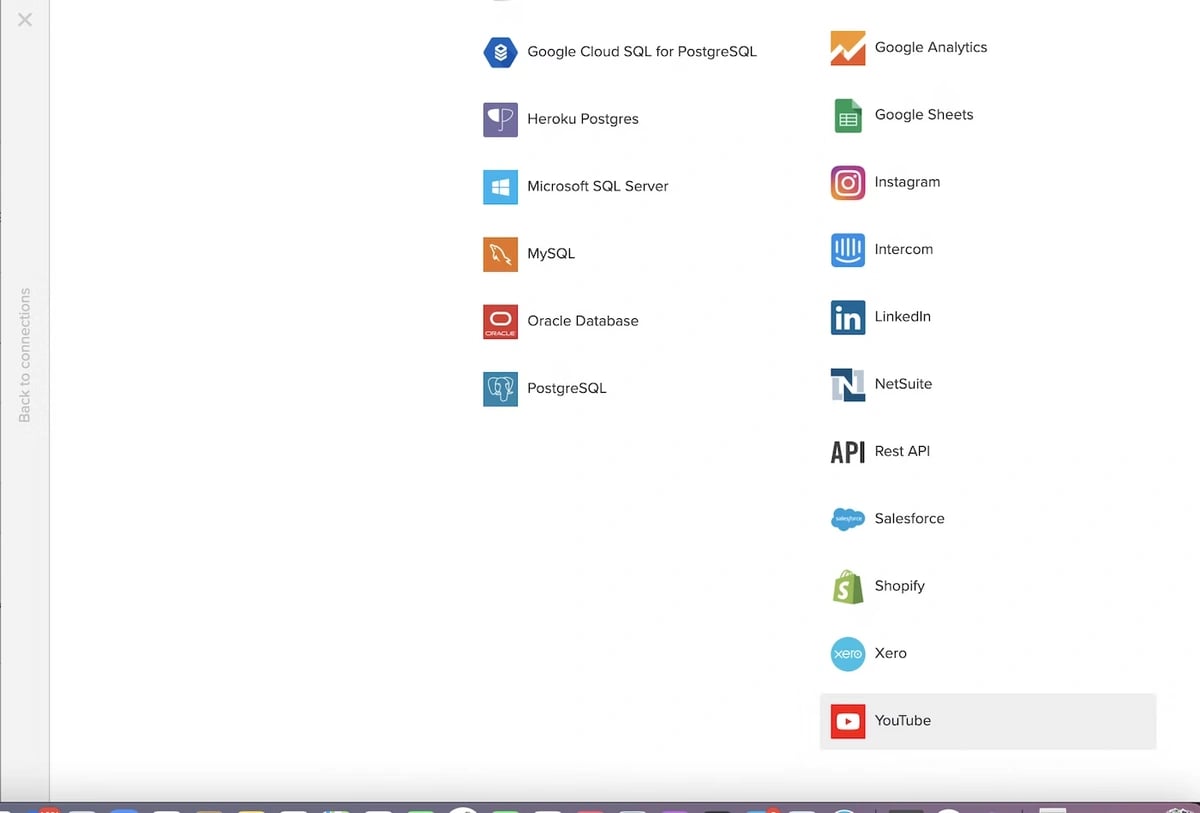Viewport: 1200px width, 813px height.
Task: Pick the Microsoft SQL Server icon
Action: coord(500,186)
